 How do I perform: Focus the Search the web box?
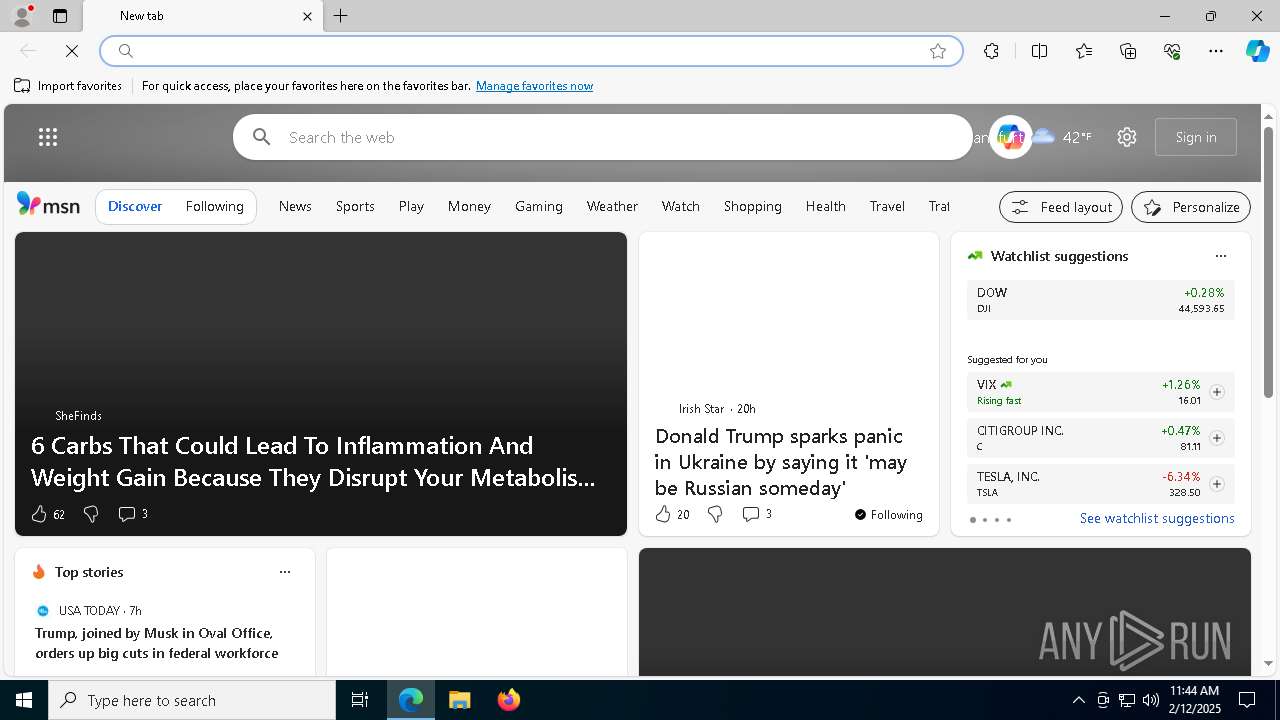pyautogui.click(x=603, y=137)
